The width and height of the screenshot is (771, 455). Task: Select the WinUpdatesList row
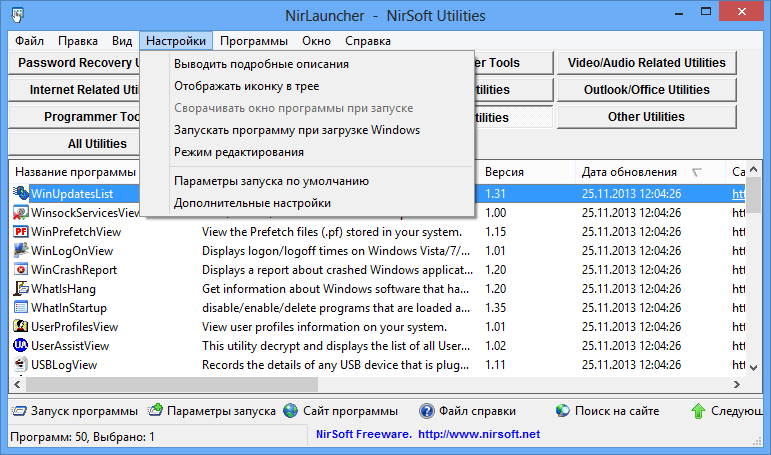(377, 193)
